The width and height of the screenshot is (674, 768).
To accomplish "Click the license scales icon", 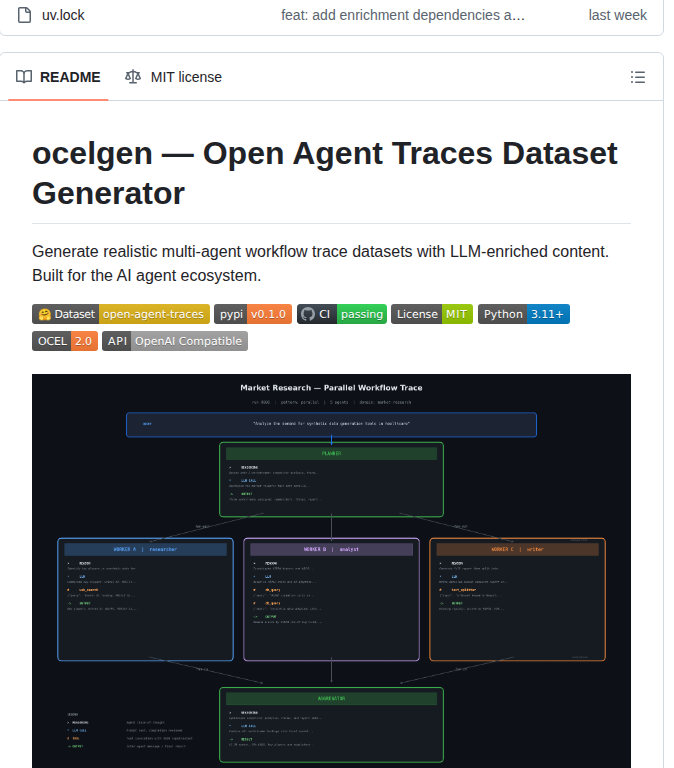I will click(x=133, y=77).
